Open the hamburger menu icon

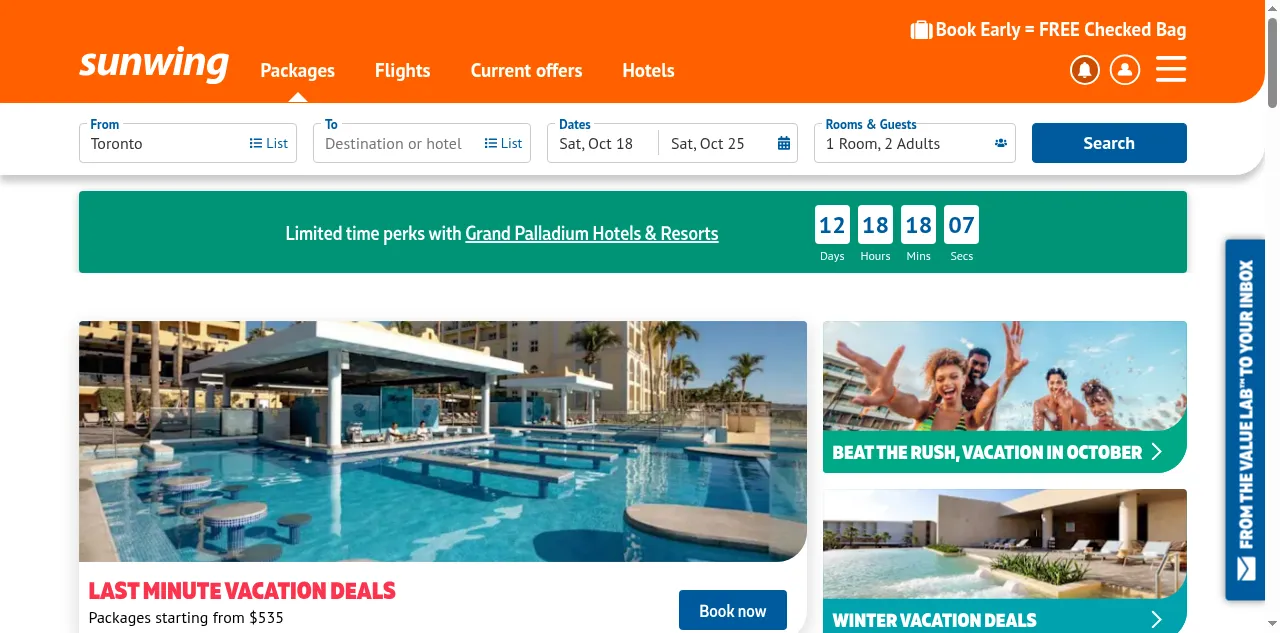coord(1171,69)
